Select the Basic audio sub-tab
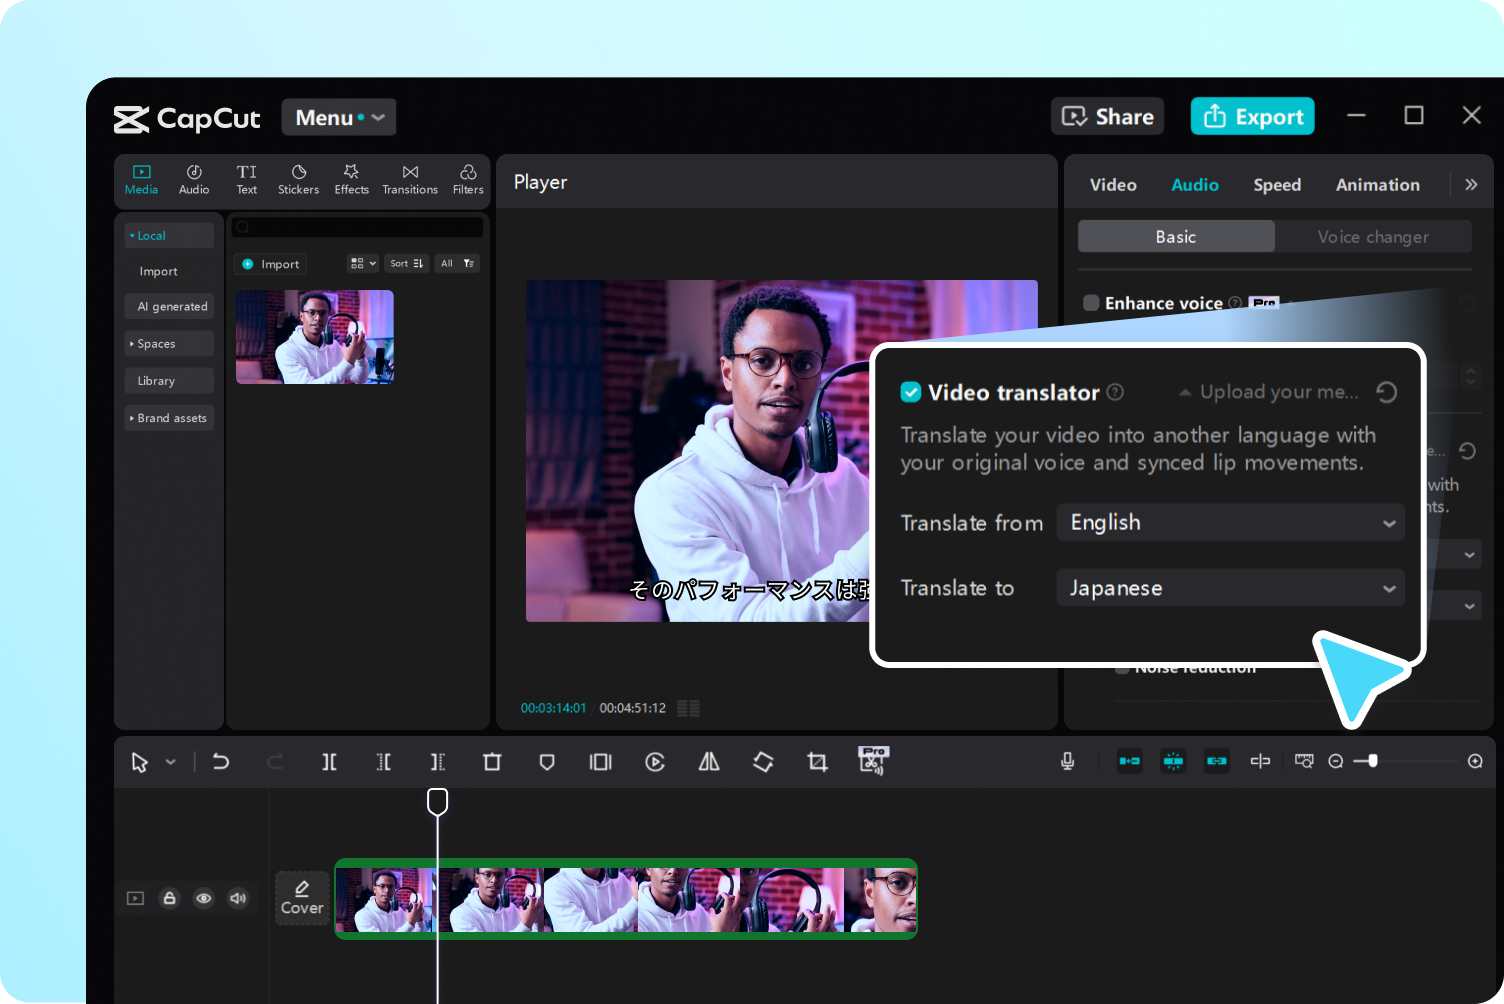Image resolution: width=1504 pixels, height=1004 pixels. click(1176, 237)
